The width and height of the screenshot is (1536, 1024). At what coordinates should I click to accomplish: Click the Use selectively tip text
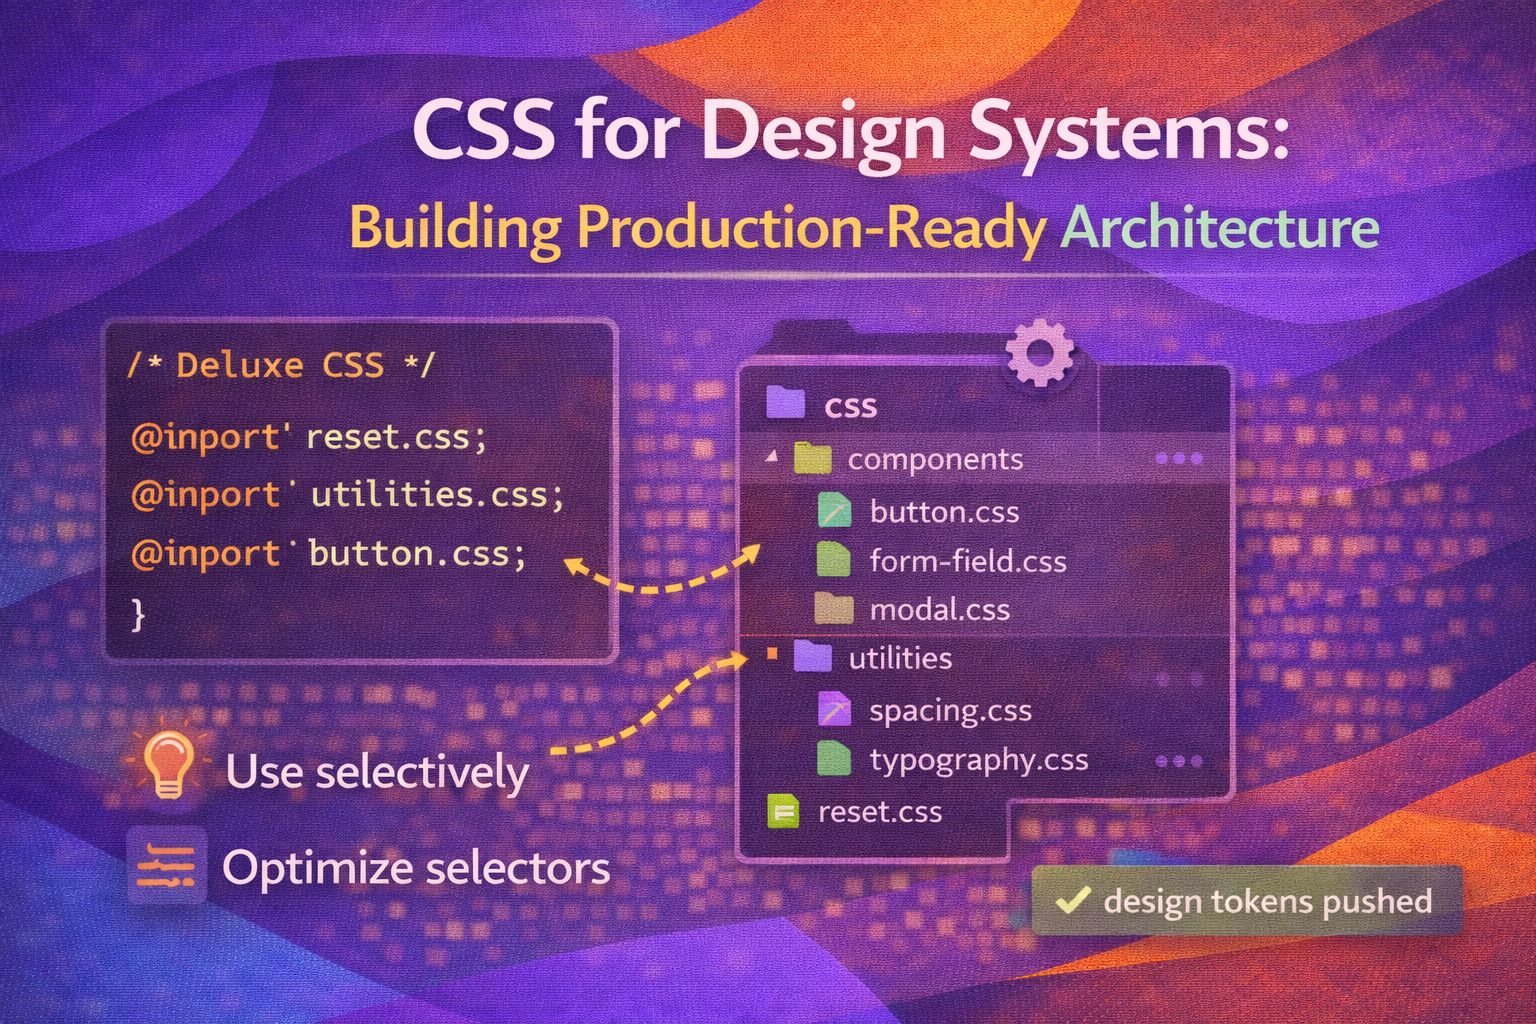point(377,772)
